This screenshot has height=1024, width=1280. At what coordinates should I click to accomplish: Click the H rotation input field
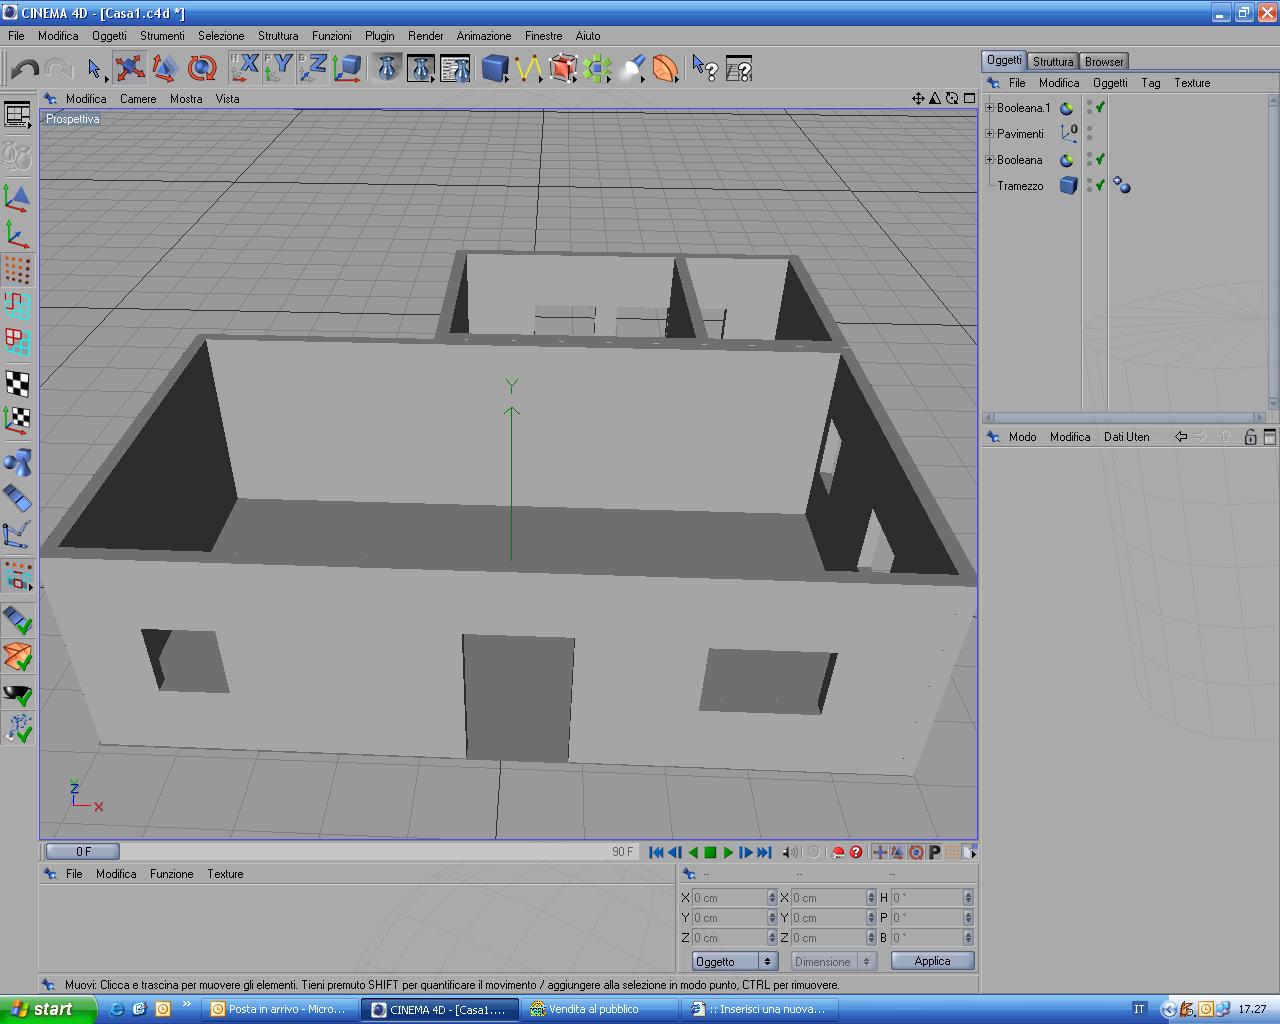click(x=927, y=897)
